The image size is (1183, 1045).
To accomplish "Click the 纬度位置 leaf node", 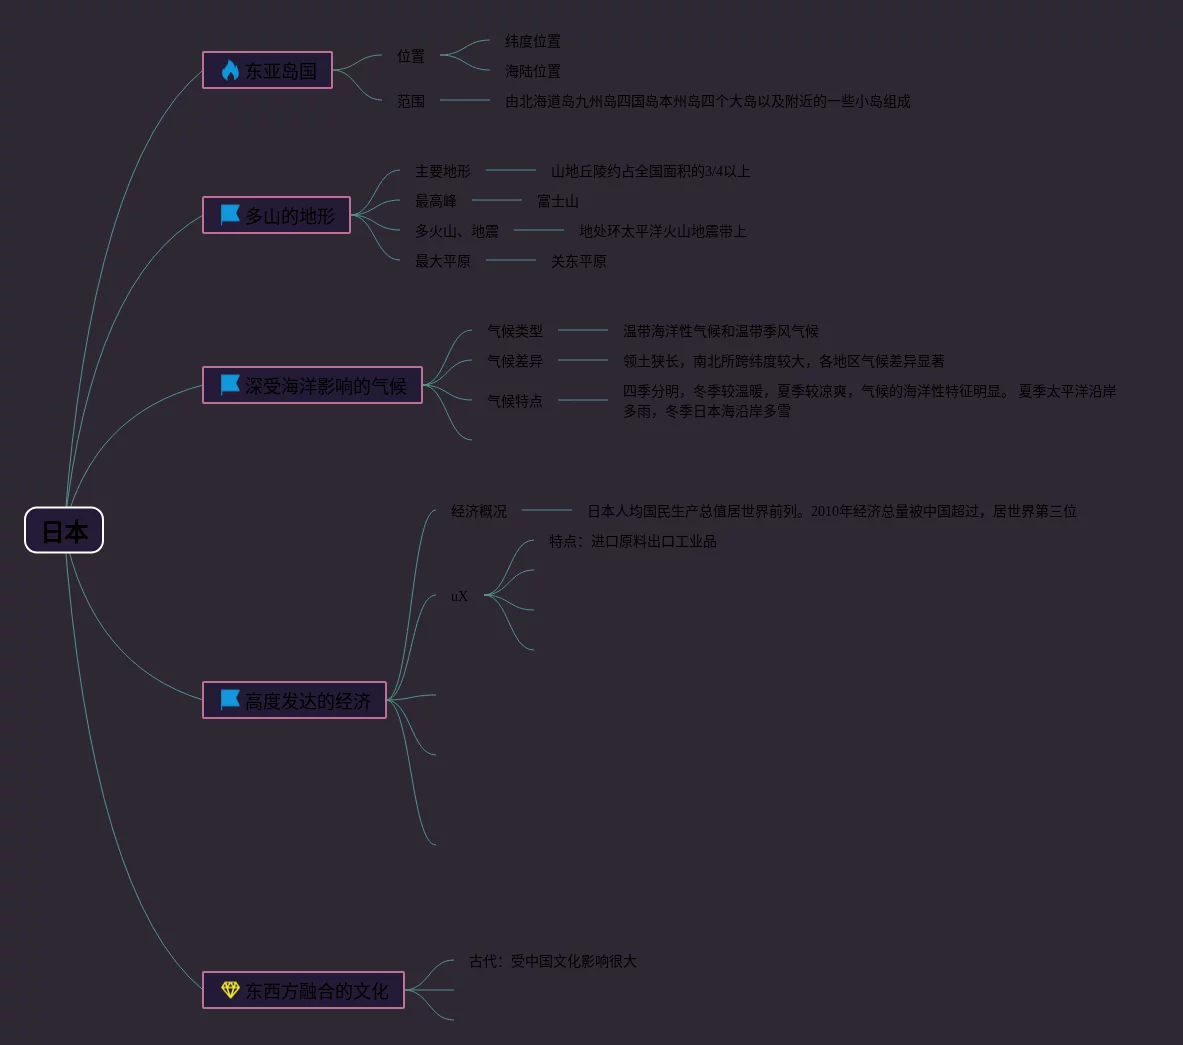I will [532, 41].
